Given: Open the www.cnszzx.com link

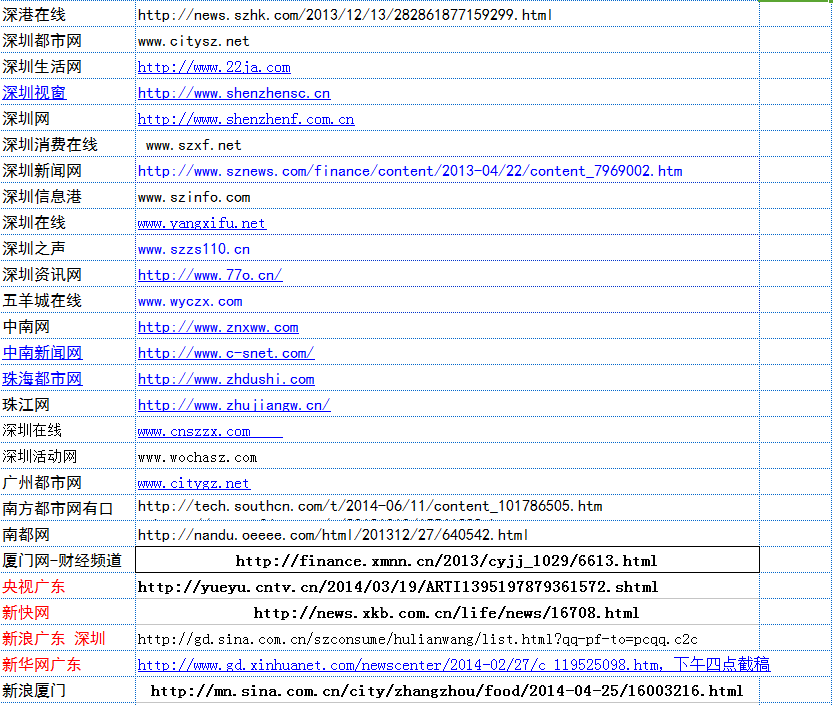Looking at the screenshot, I should click(x=210, y=432).
